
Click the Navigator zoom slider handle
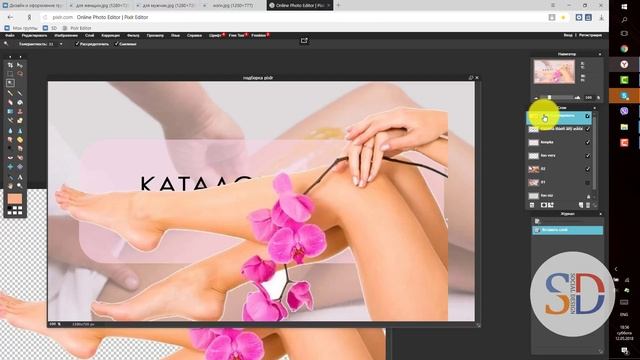[549, 98]
